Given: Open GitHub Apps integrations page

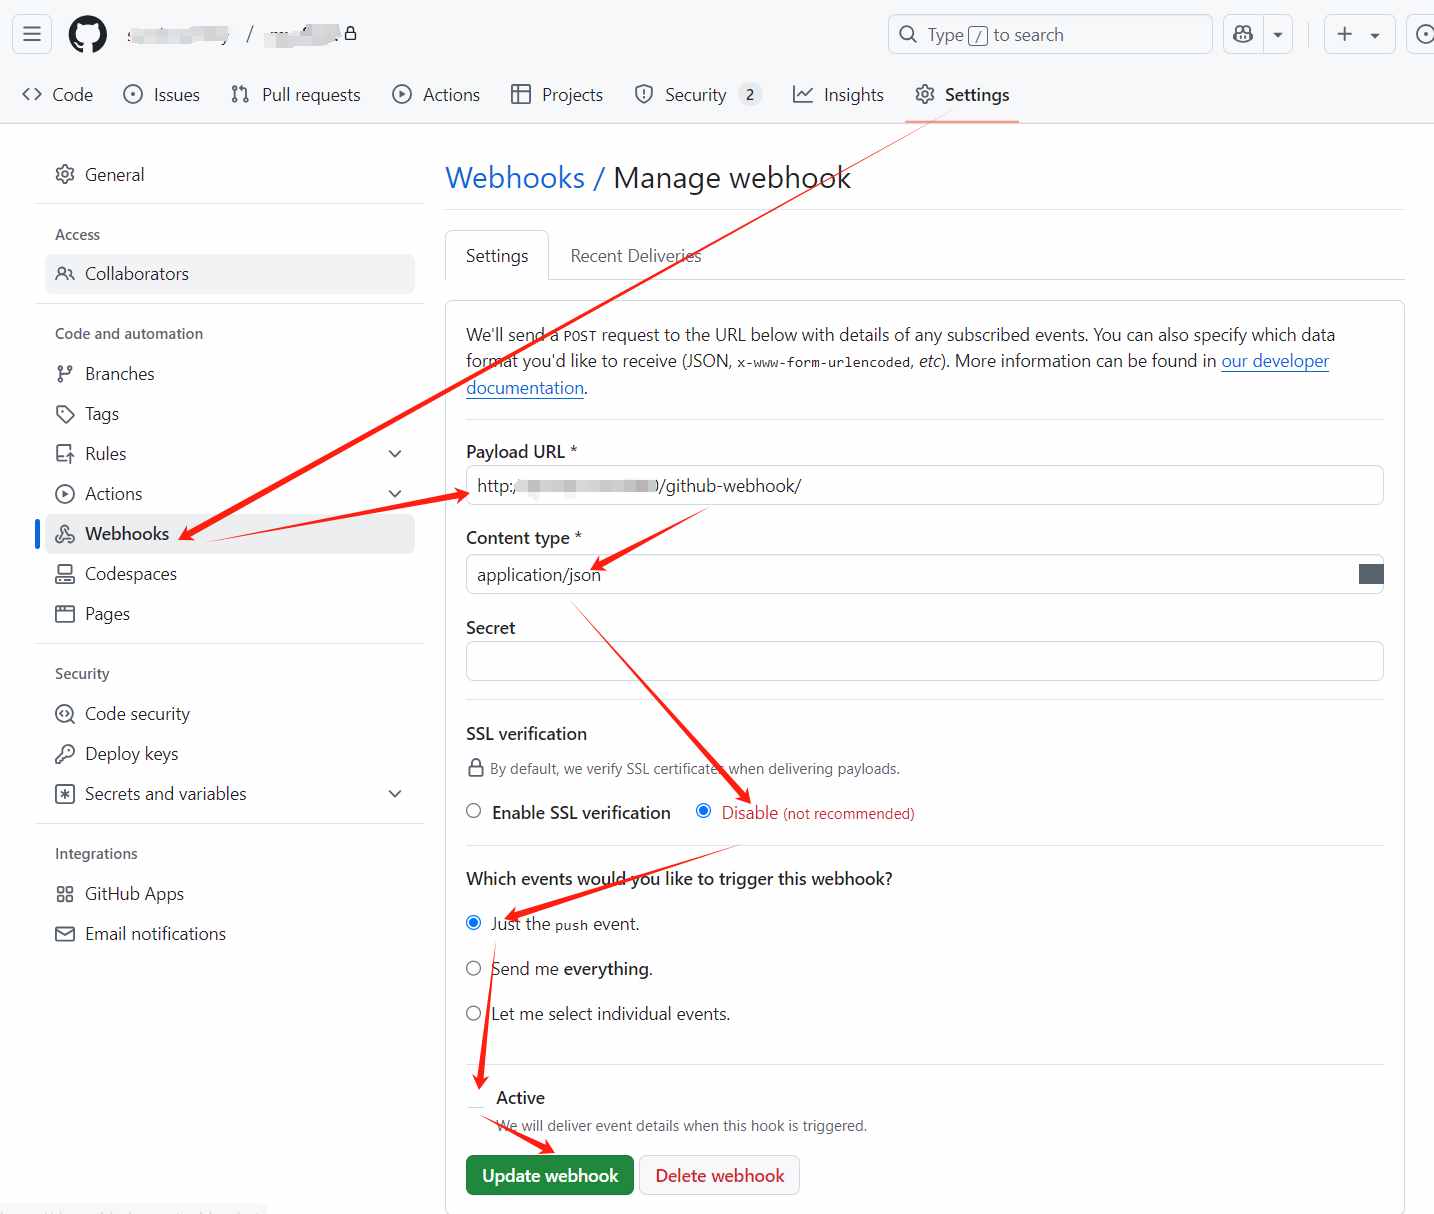Looking at the screenshot, I should (x=230, y=894).
